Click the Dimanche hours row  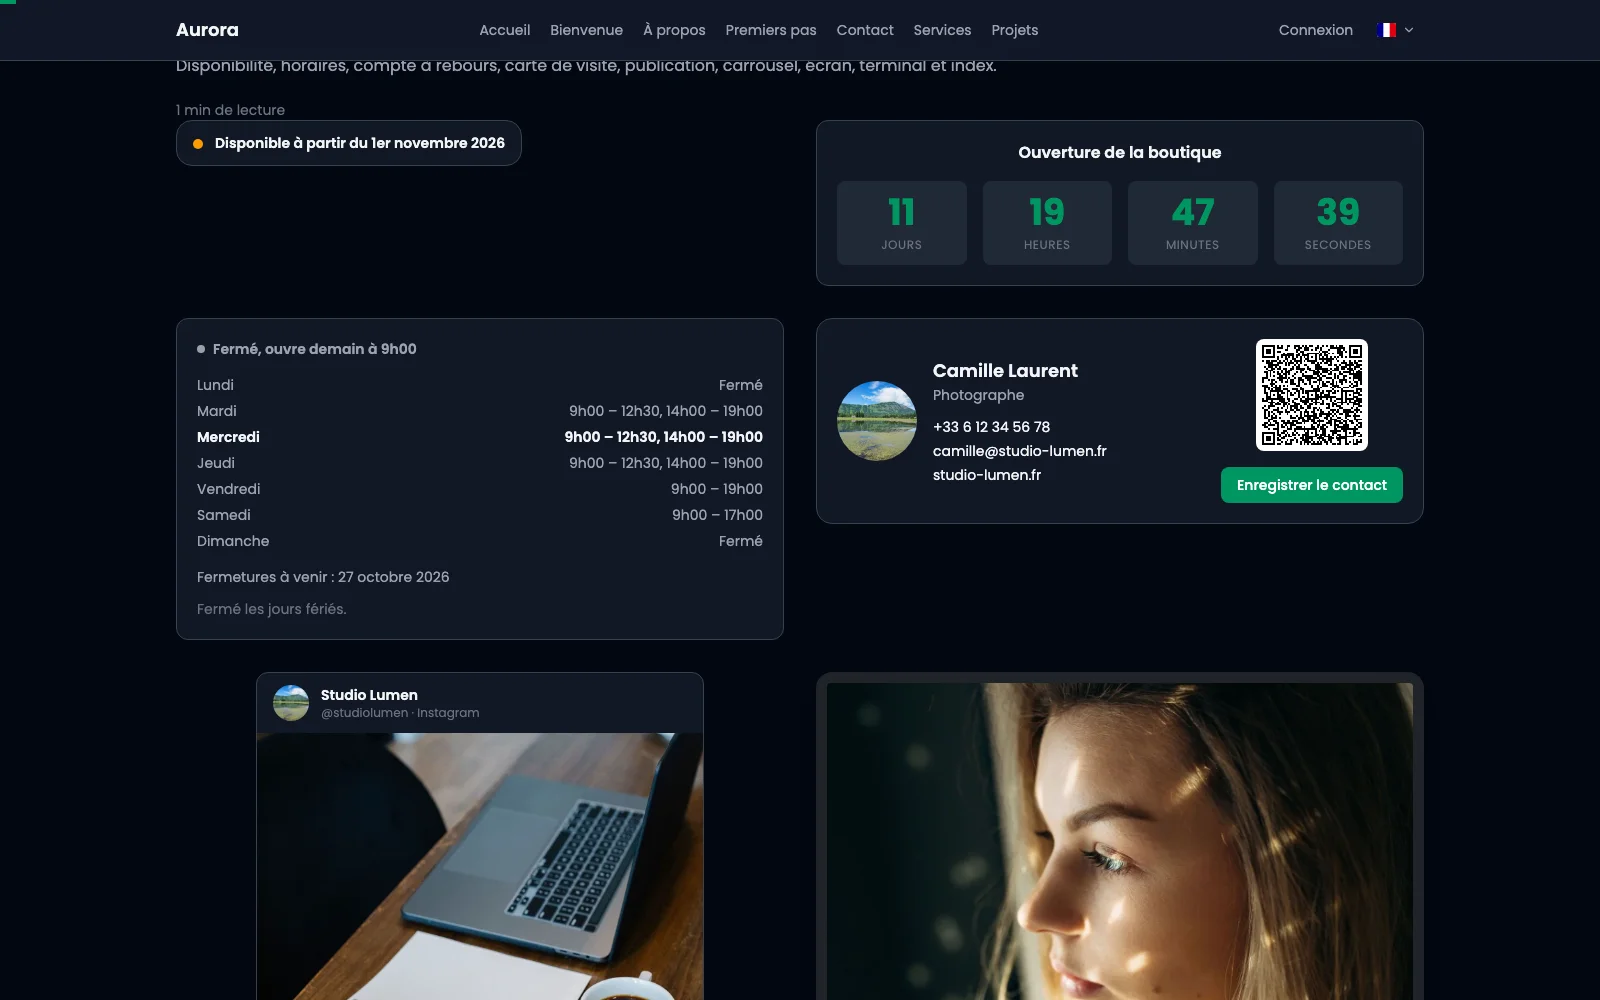480,541
